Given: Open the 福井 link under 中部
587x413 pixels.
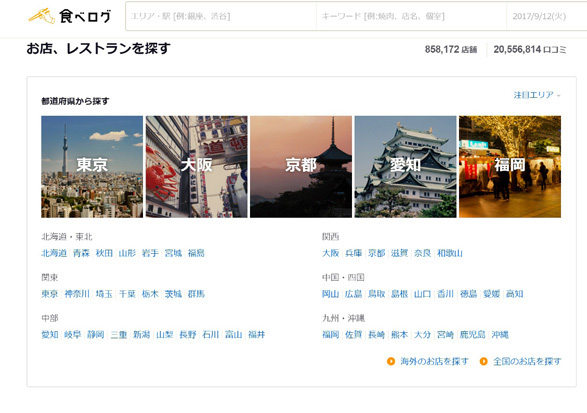Looking at the screenshot, I should (256, 334).
